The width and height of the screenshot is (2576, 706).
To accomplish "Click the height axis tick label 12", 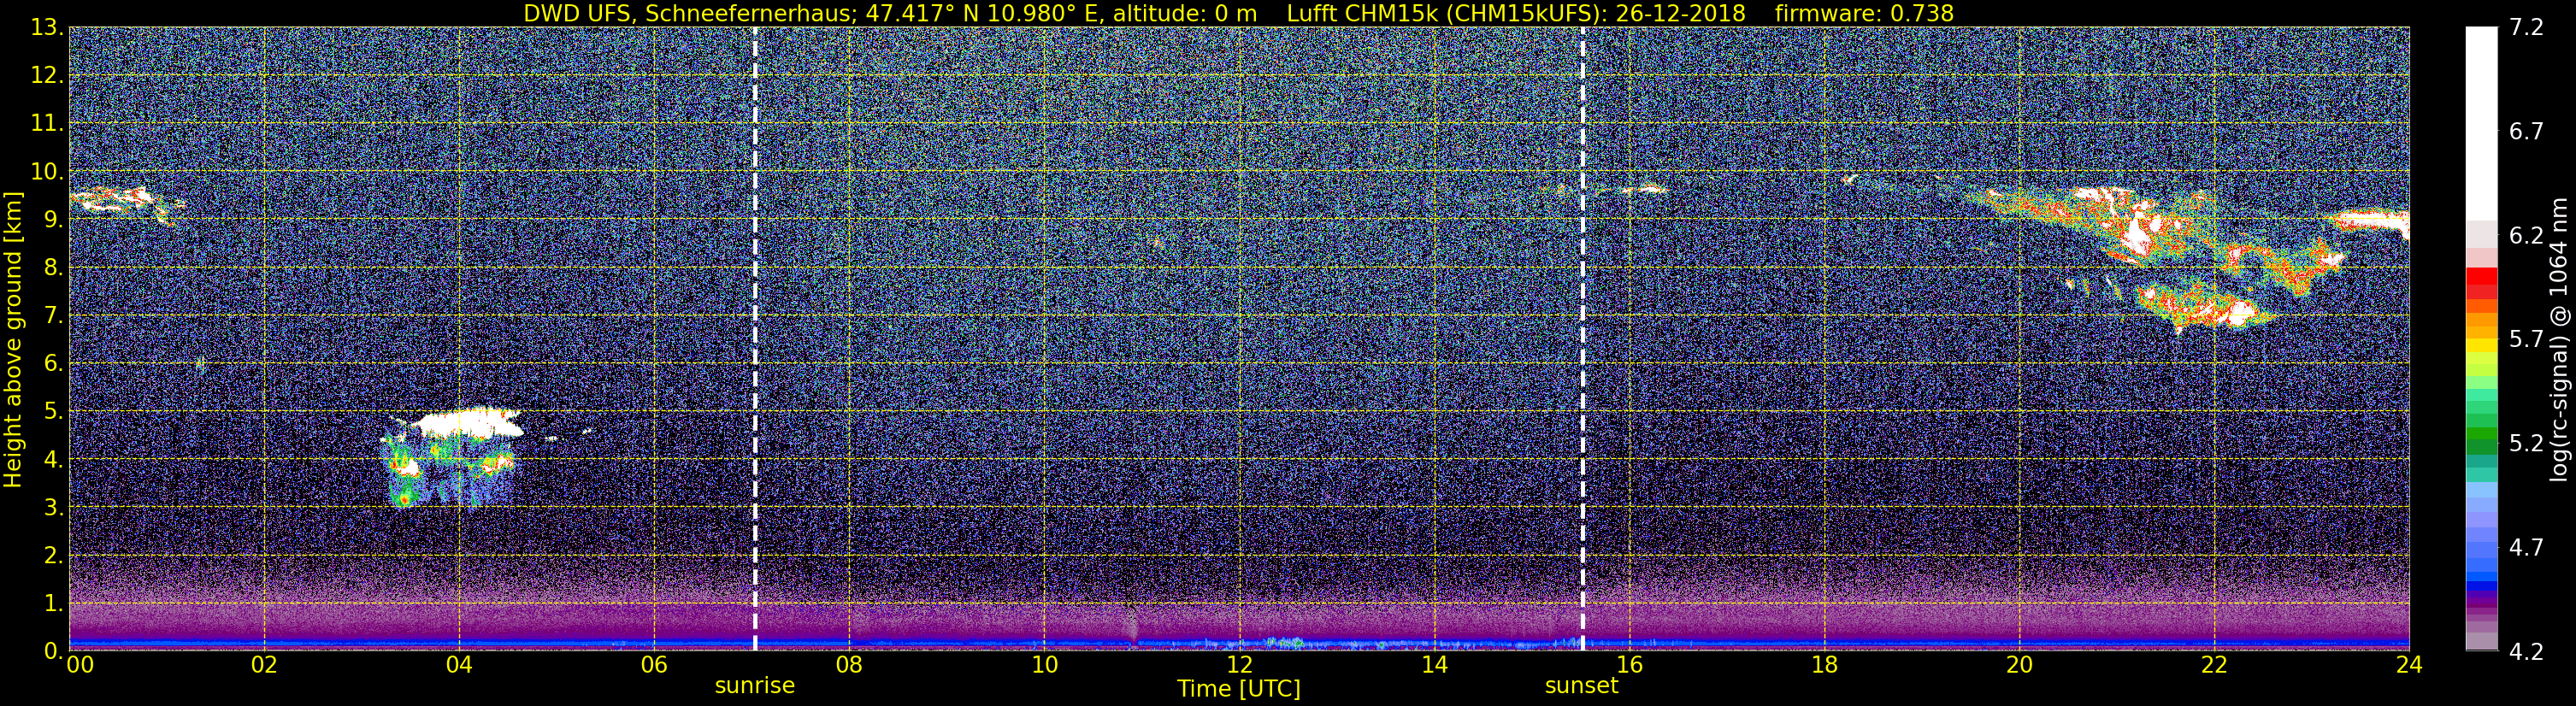I will [46, 76].
